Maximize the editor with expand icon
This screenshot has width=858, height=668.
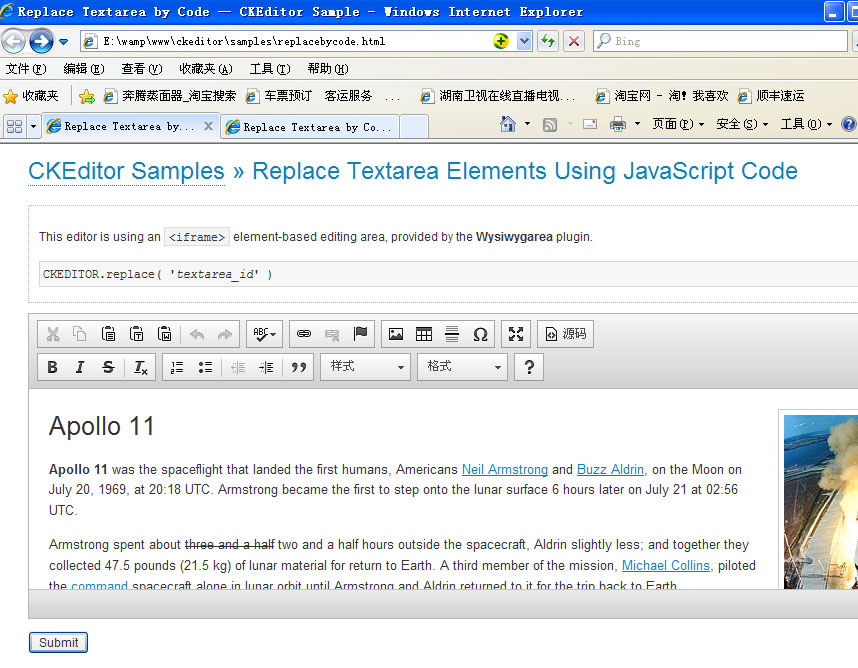tap(516, 334)
